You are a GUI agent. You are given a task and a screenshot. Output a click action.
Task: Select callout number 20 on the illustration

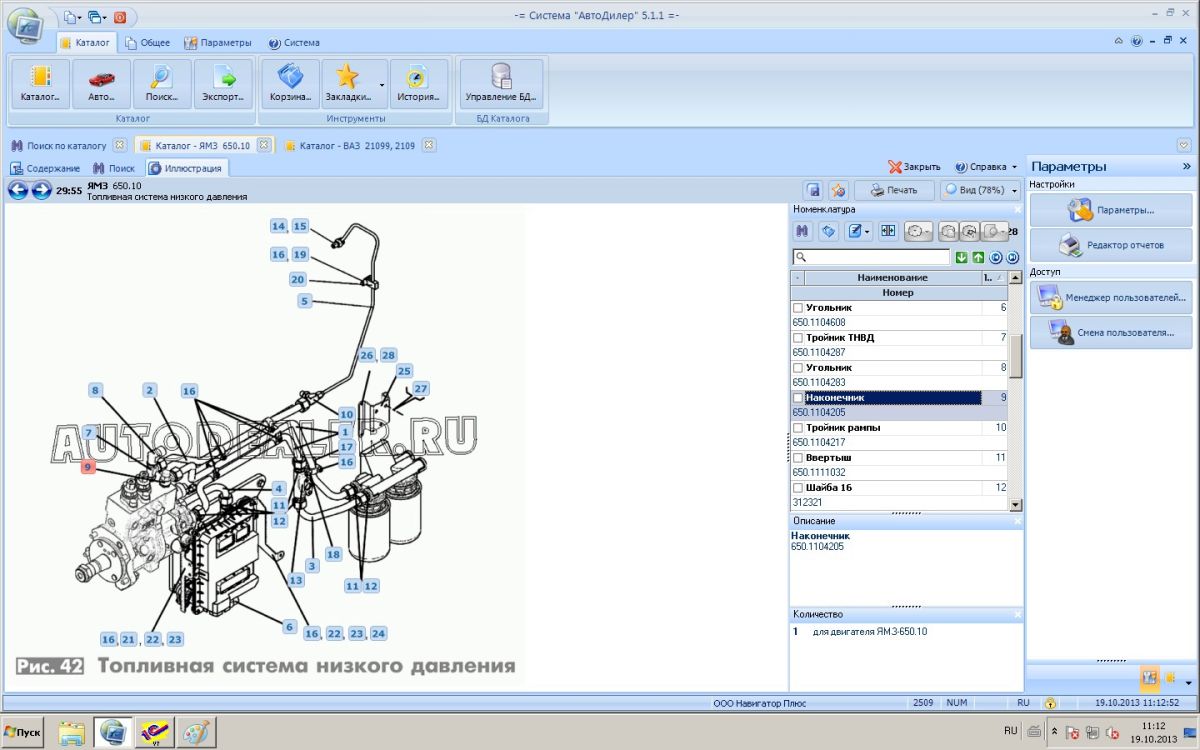[x=298, y=280]
